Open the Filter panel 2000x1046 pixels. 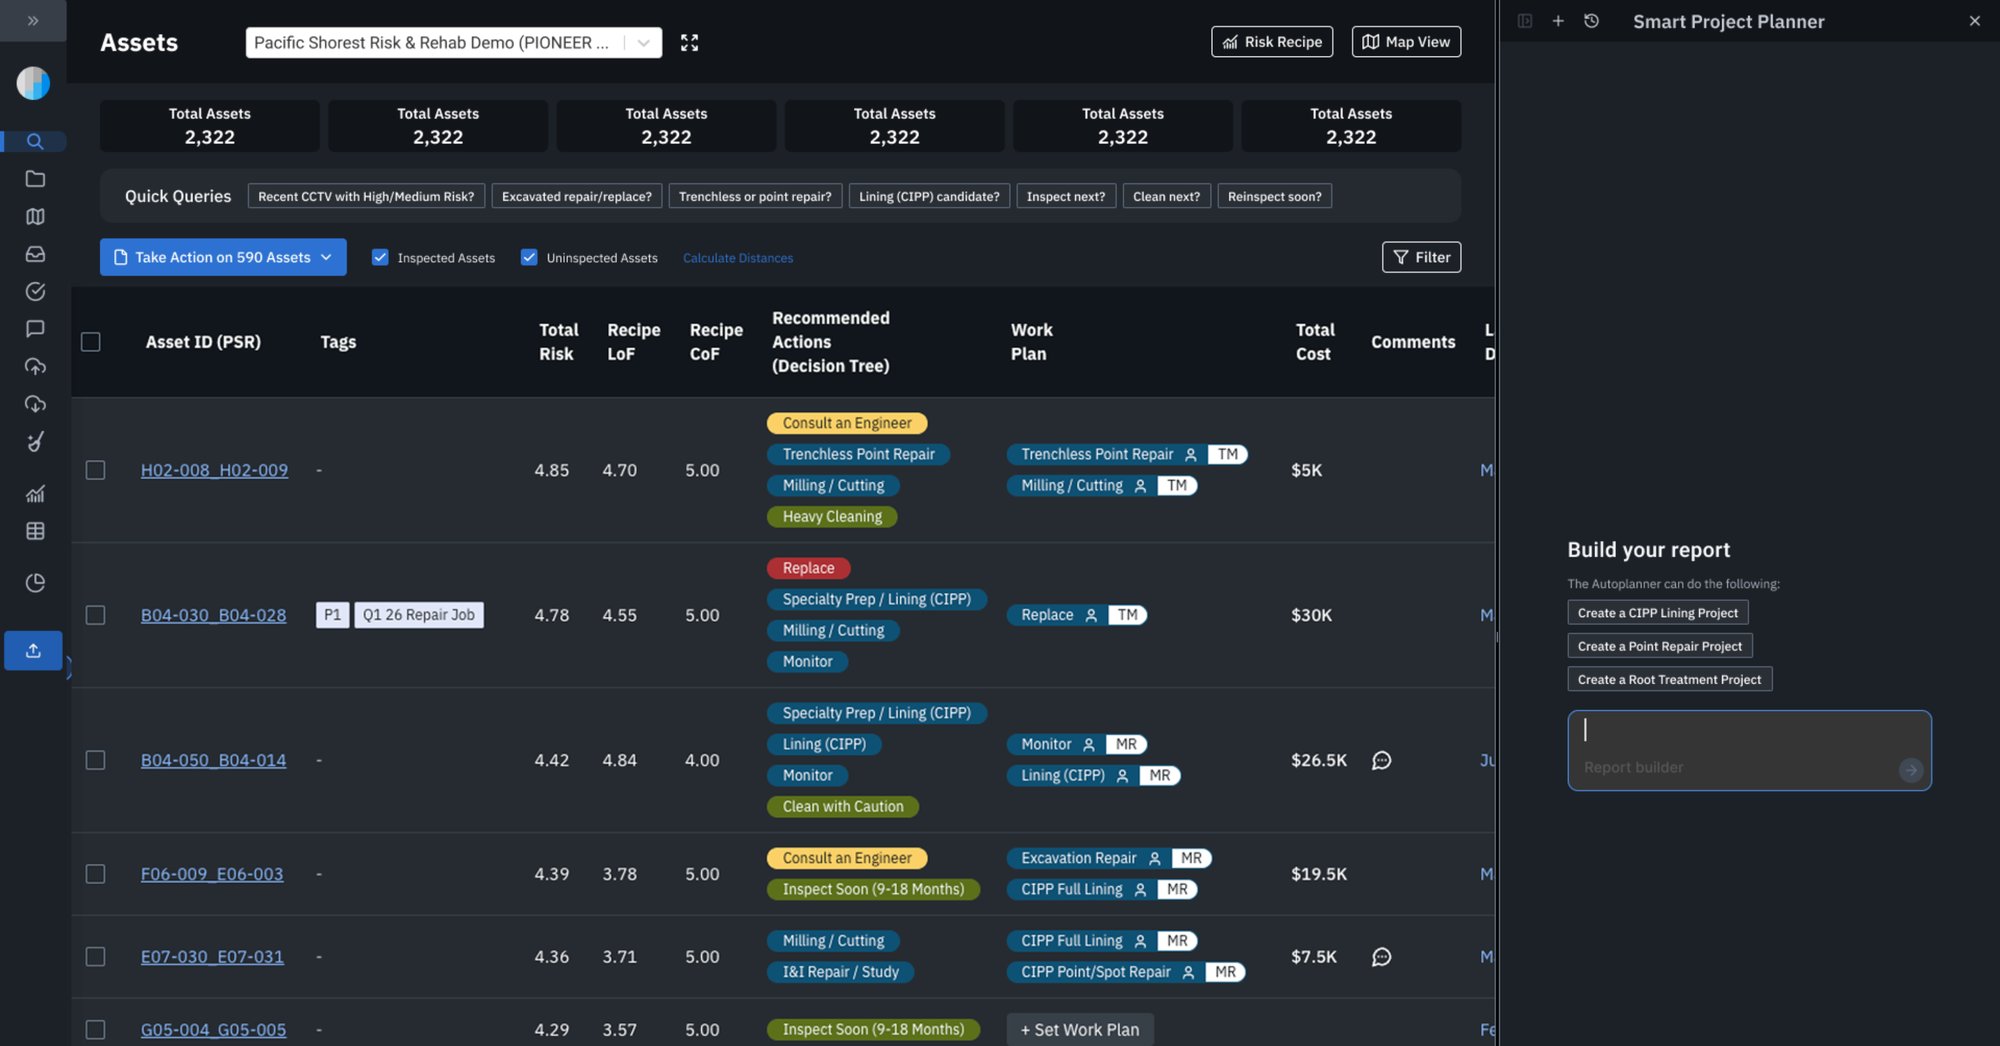pos(1421,257)
